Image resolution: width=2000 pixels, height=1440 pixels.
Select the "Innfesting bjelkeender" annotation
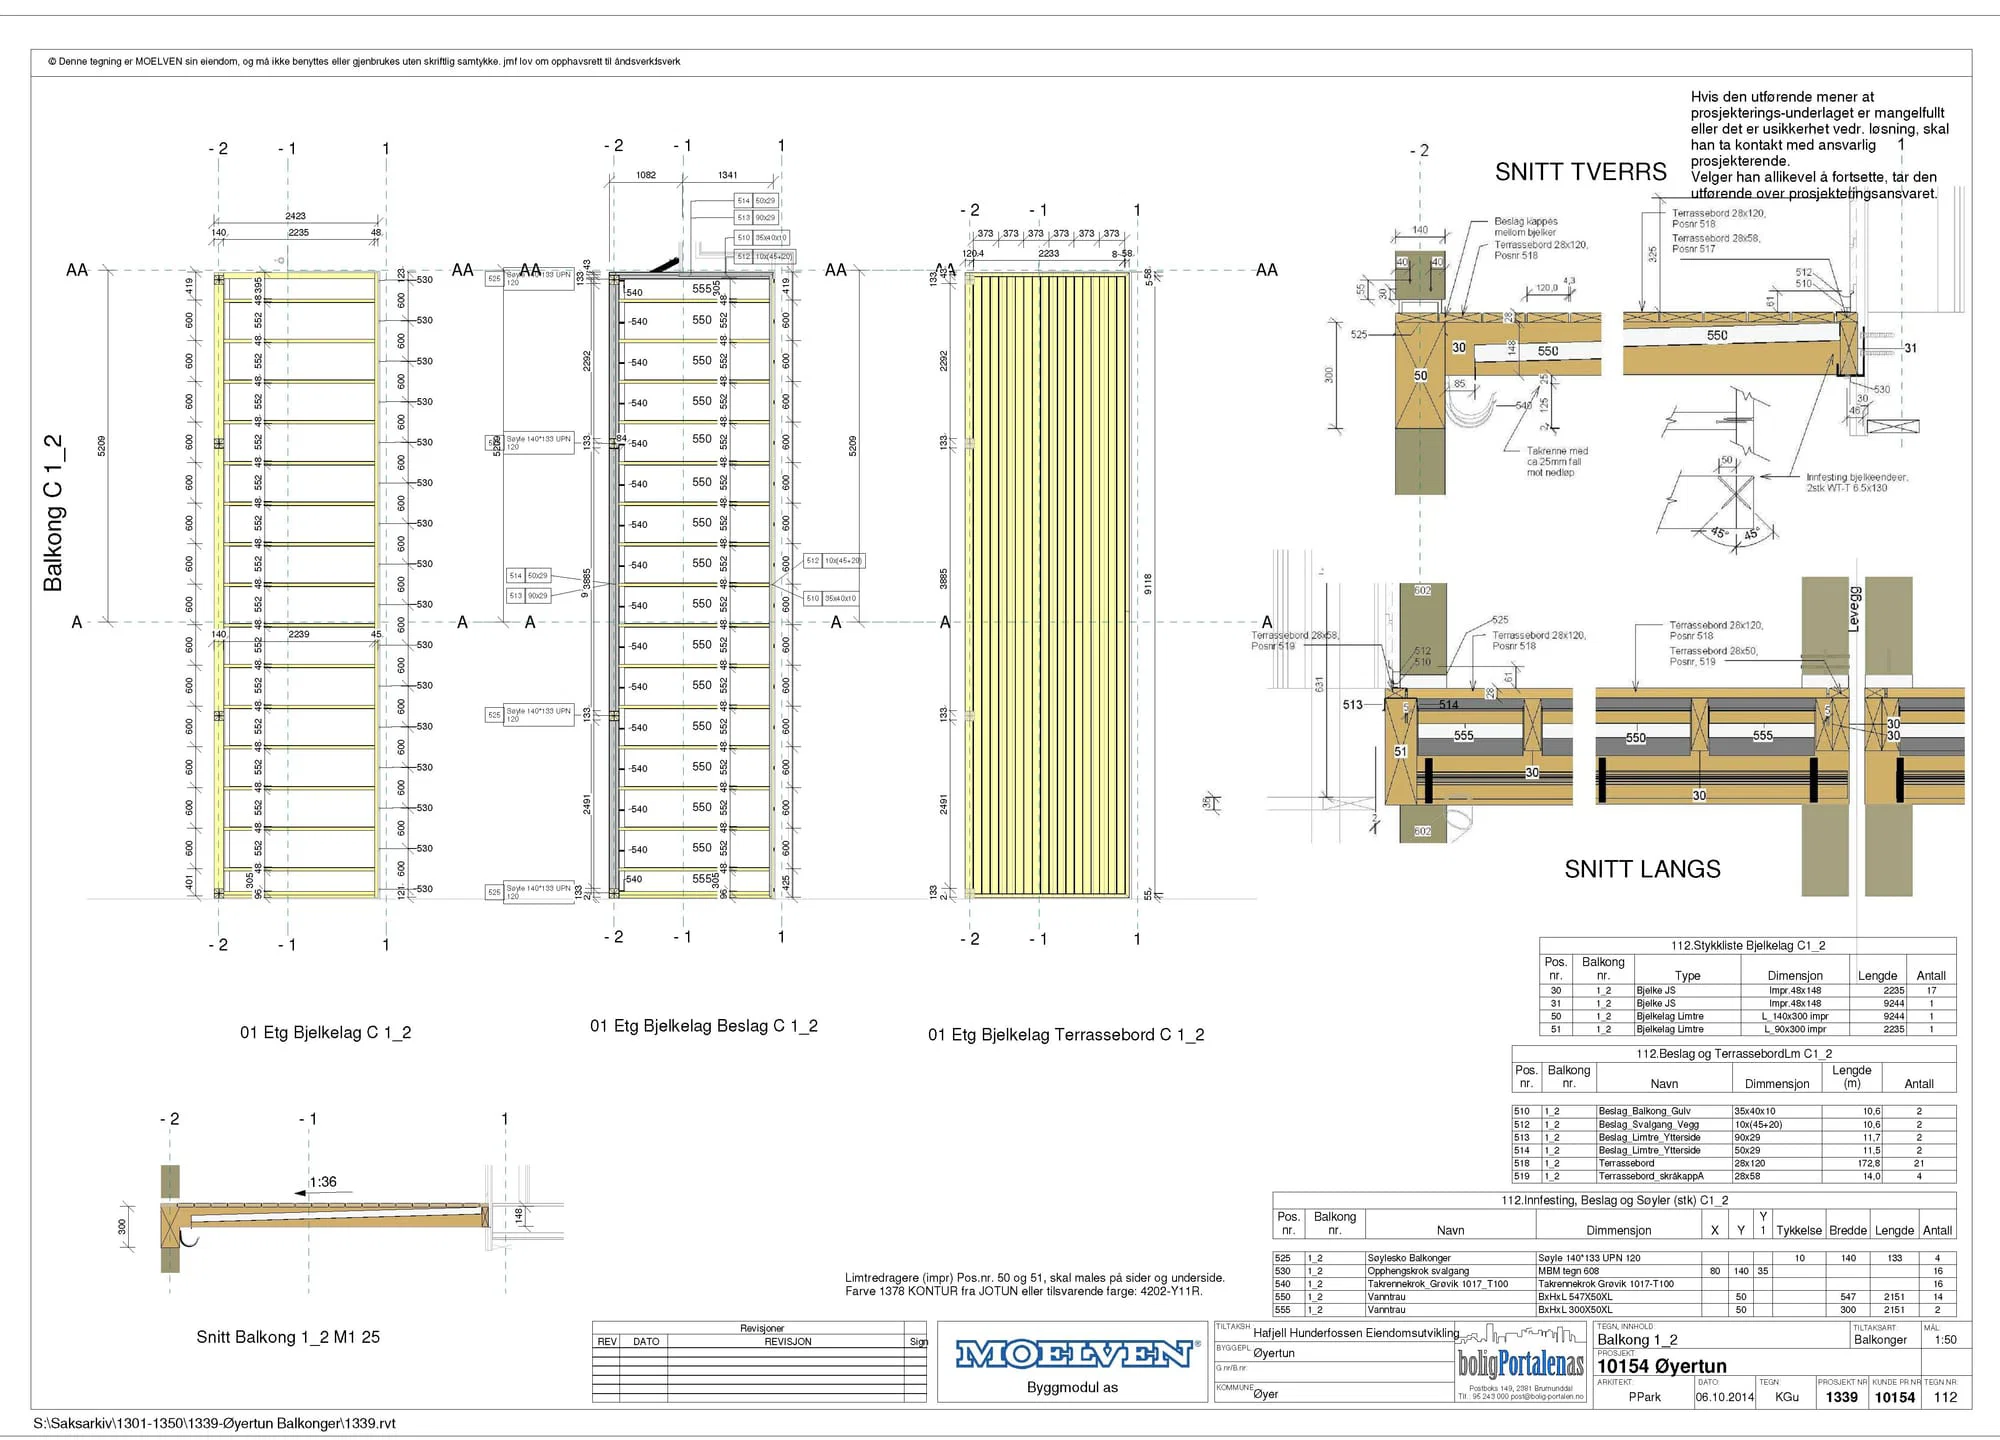[x=1857, y=483]
